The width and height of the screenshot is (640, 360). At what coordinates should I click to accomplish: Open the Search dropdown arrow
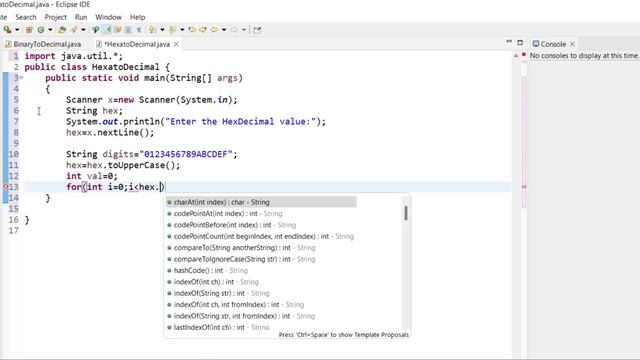tap(83, 30)
